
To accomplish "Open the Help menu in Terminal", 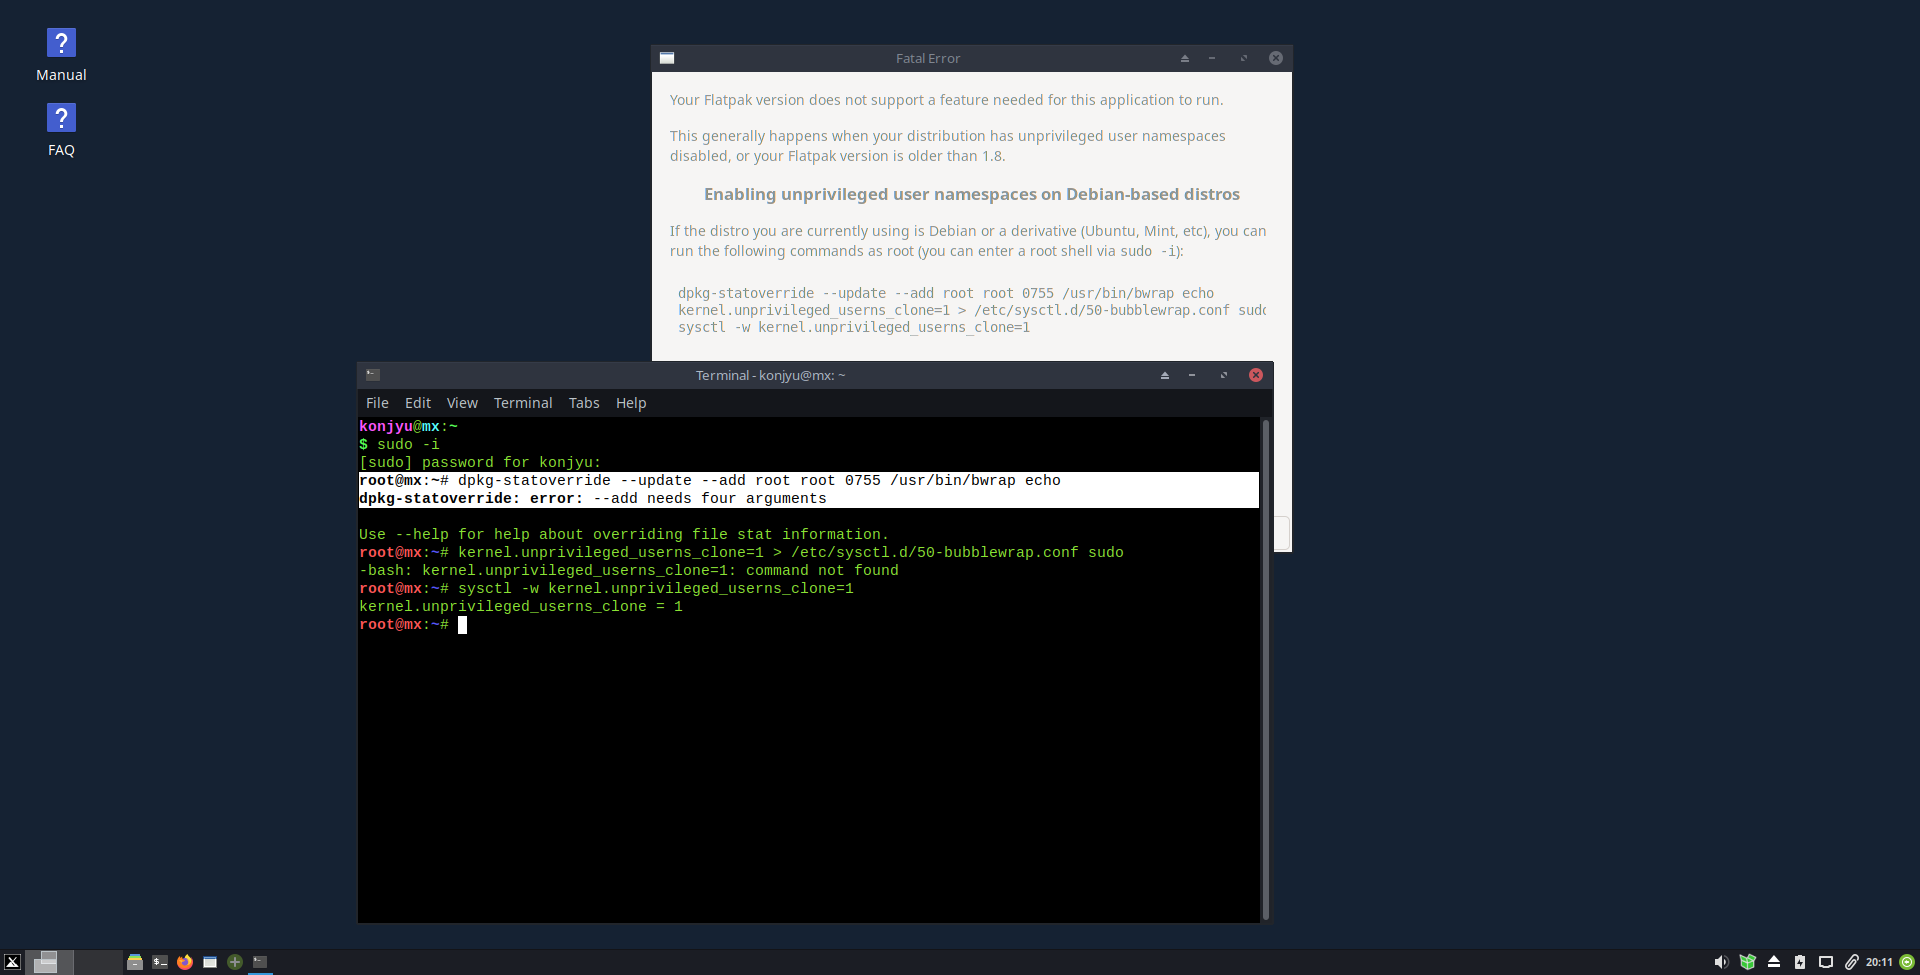I will tap(631, 403).
